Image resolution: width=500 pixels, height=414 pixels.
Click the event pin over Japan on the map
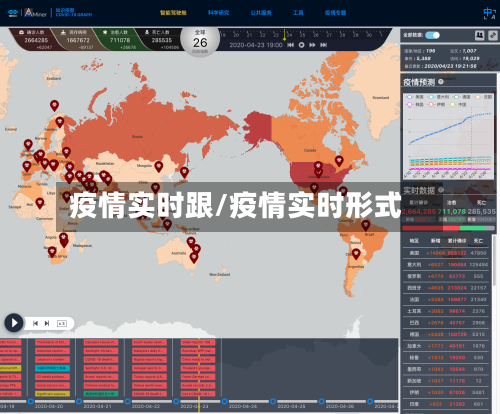[x=184, y=172]
